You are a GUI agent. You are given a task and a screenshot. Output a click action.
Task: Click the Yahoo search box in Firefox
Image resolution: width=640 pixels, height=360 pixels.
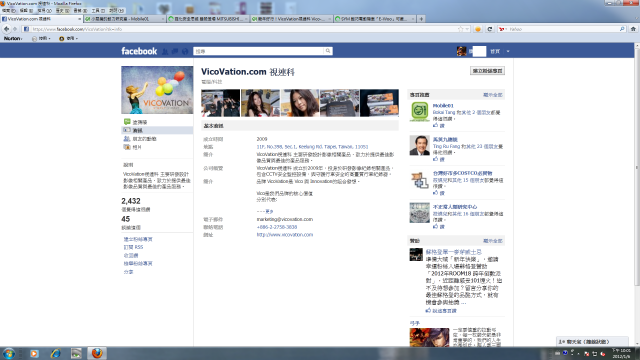tap(563, 29)
